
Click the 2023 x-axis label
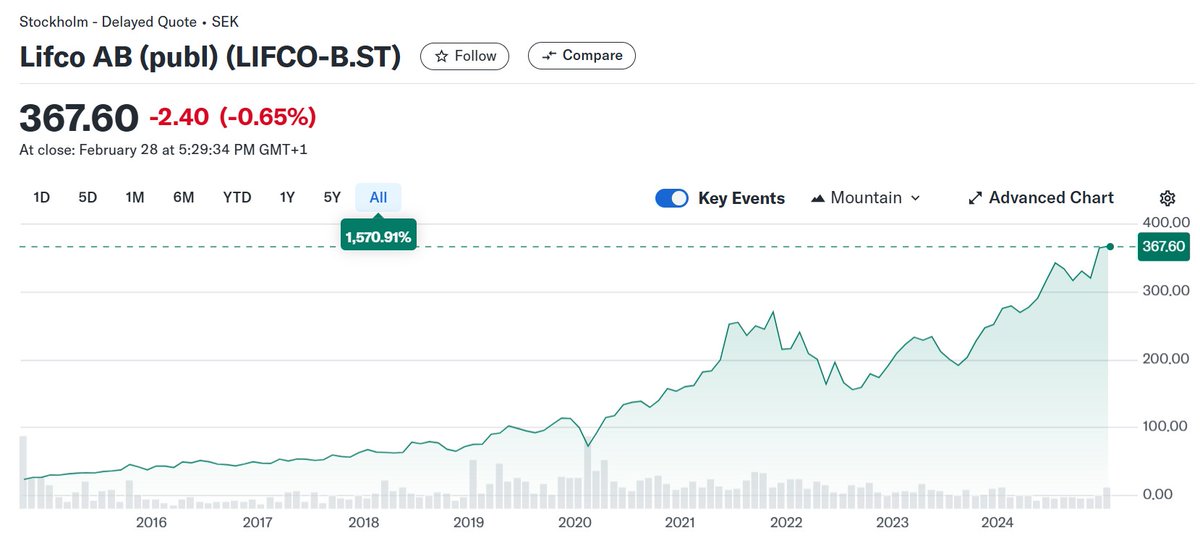pos(892,522)
